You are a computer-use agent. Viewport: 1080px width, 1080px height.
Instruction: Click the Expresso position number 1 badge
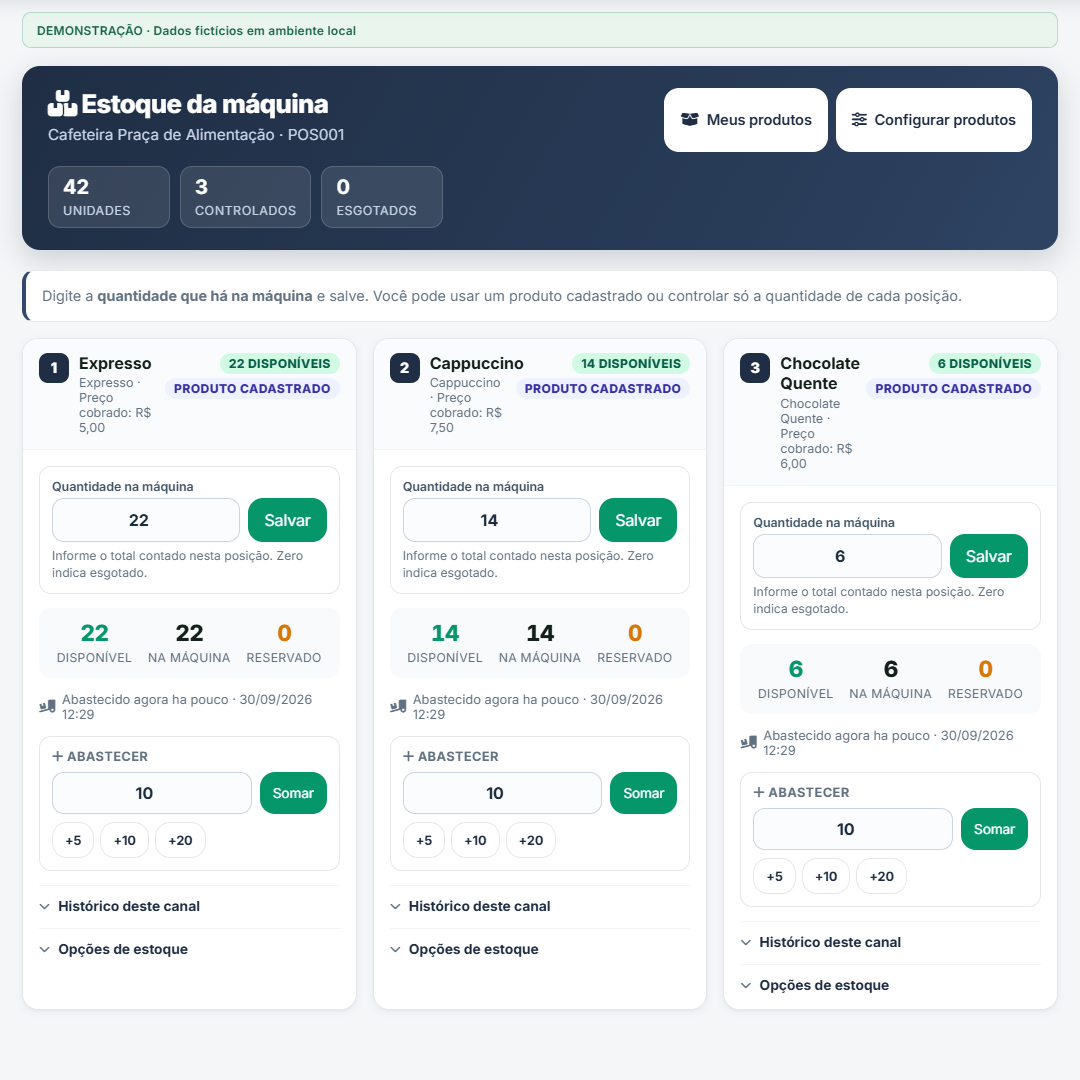[x=54, y=368]
